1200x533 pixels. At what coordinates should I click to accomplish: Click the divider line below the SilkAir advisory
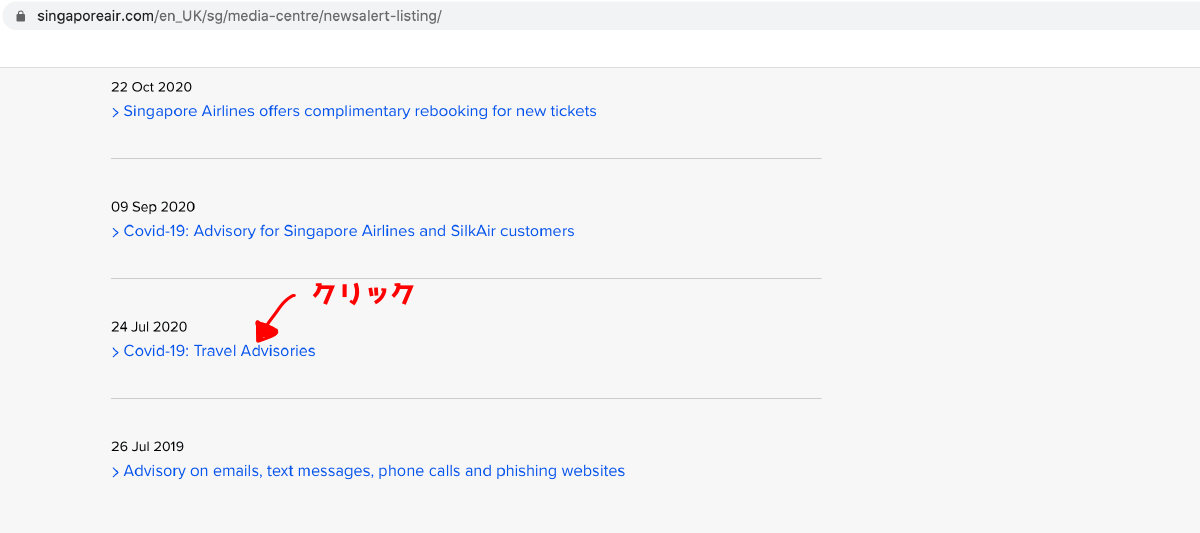466,278
